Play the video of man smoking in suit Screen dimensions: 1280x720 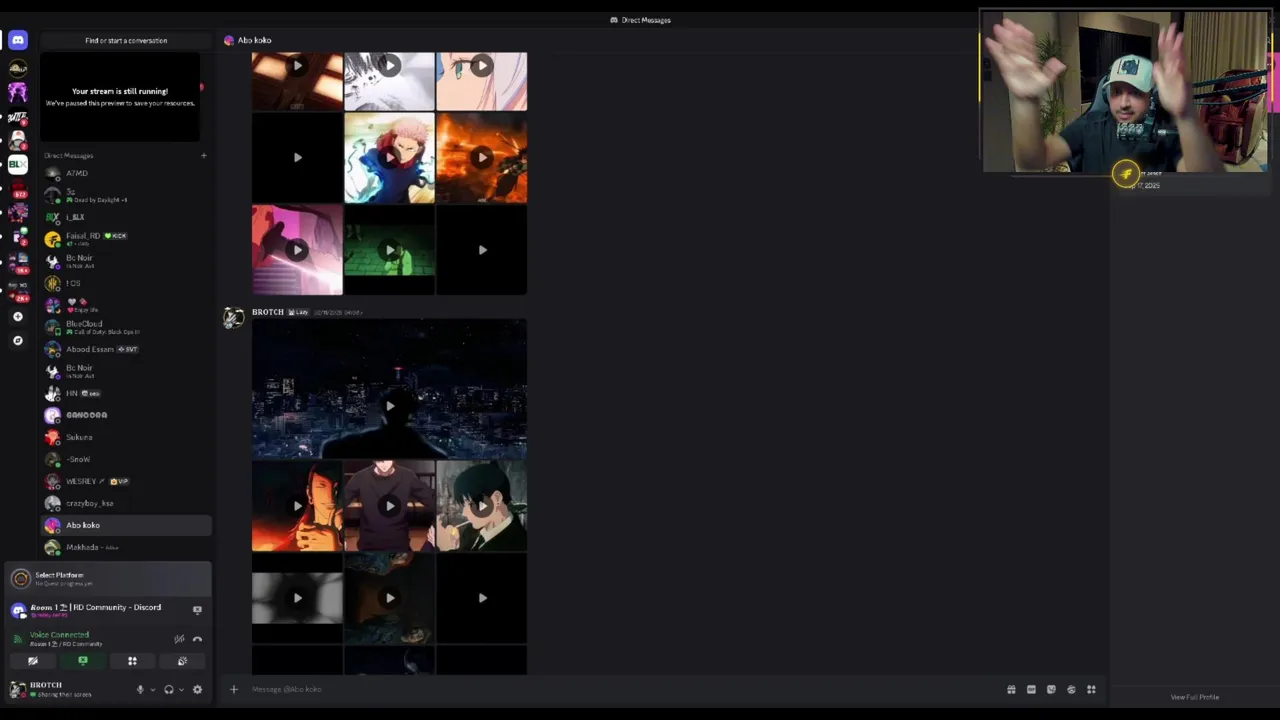(482, 505)
